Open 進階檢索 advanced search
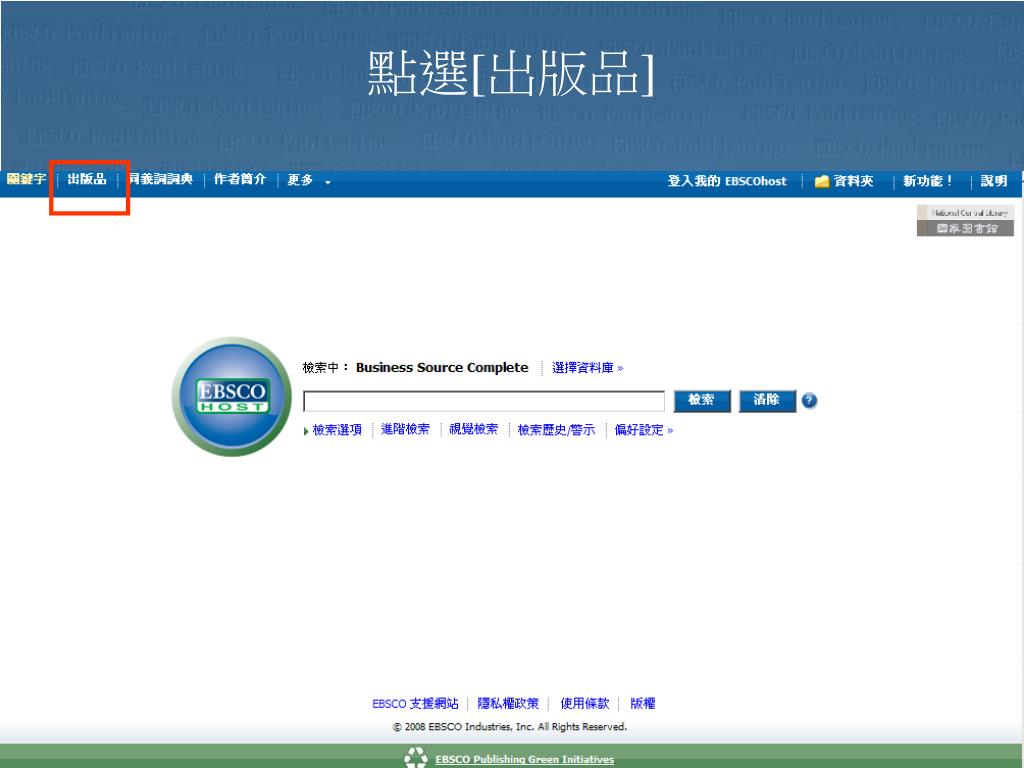Viewport: 1024px width, 768px height. coord(405,430)
